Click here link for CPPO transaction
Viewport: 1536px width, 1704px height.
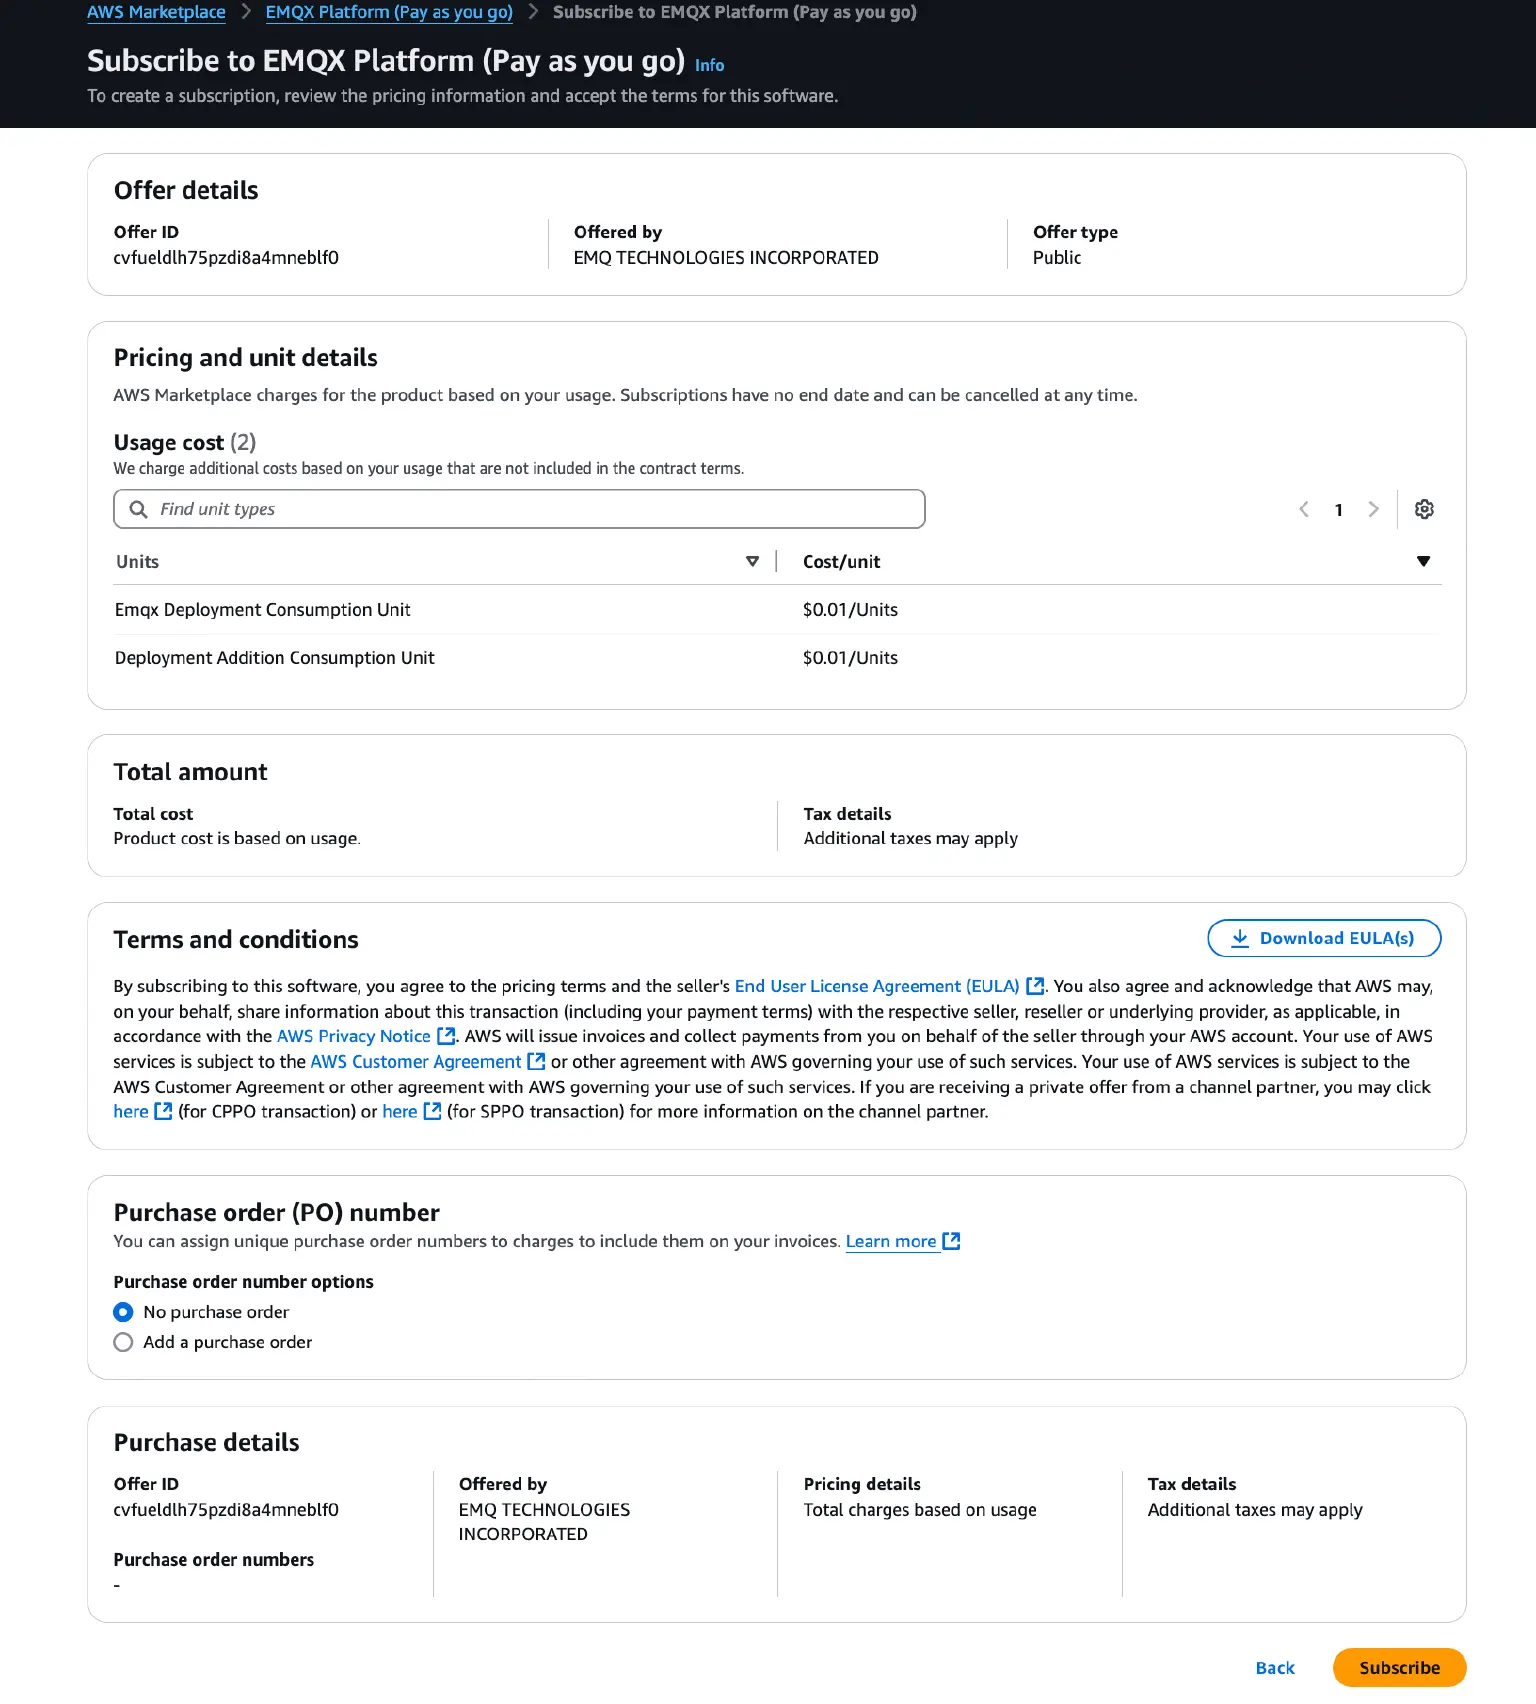click(x=131, y=1111)
